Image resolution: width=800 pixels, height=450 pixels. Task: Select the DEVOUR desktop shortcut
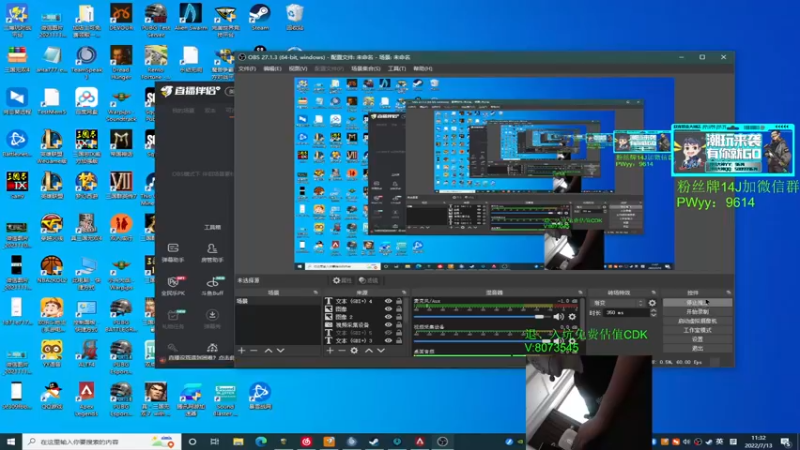[121, 17]
